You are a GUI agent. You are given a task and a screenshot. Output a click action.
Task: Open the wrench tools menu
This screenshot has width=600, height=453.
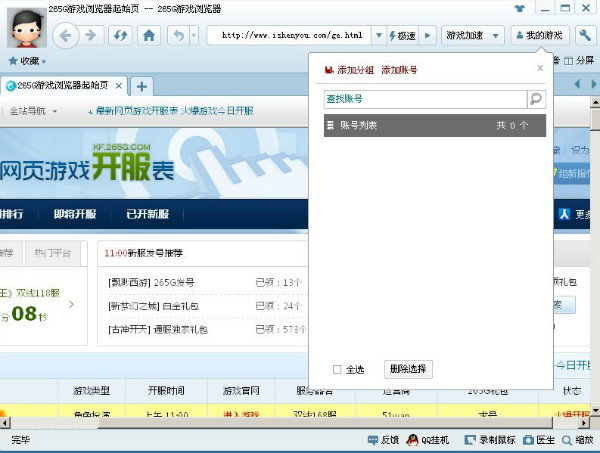585,36
